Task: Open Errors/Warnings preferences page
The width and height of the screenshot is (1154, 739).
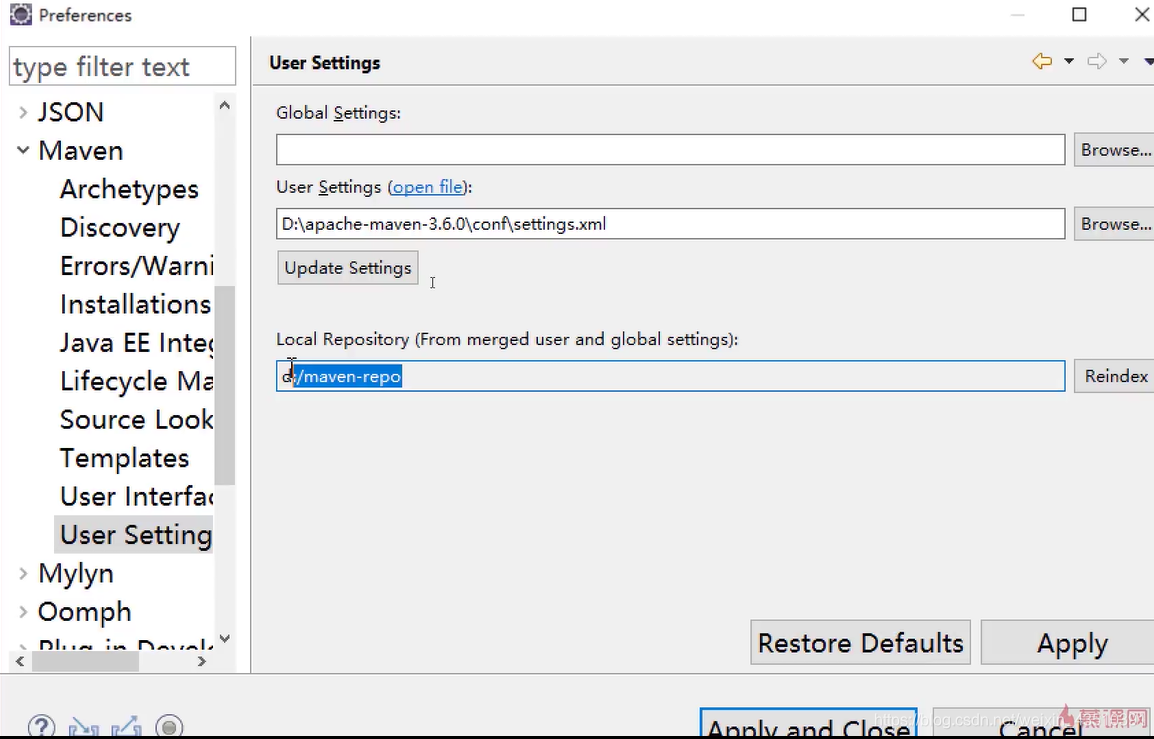Action: pyautogui.click(x=136, y=266)
